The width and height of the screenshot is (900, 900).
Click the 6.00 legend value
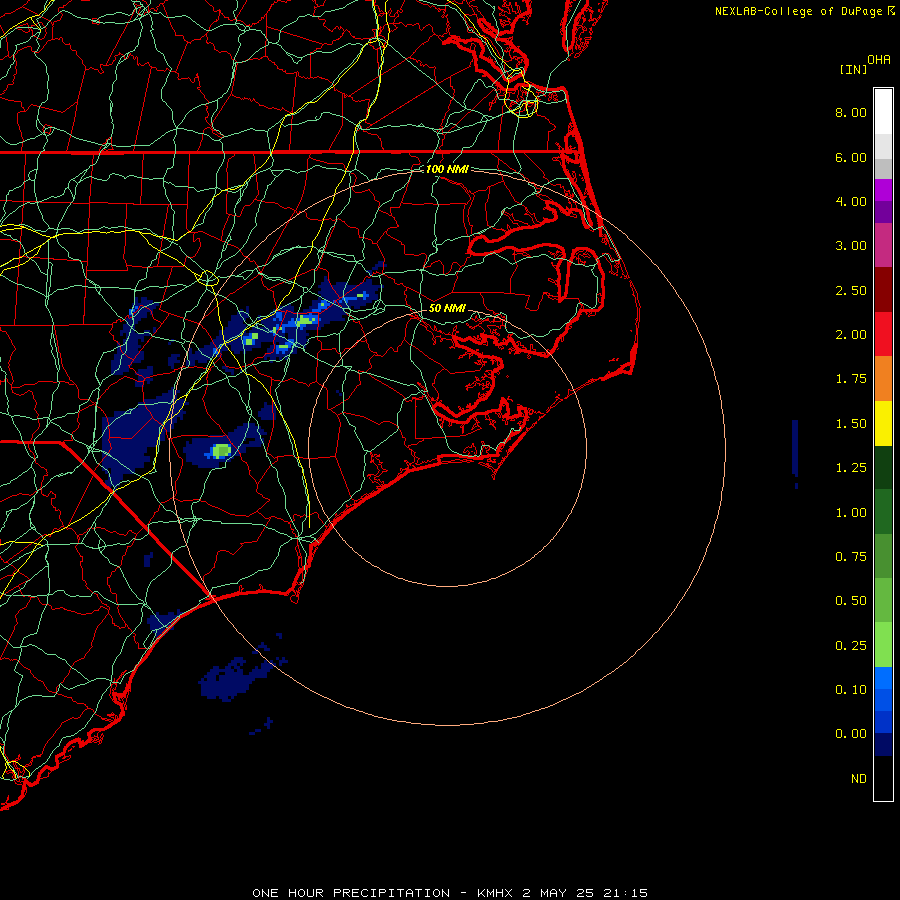(851, 157)
